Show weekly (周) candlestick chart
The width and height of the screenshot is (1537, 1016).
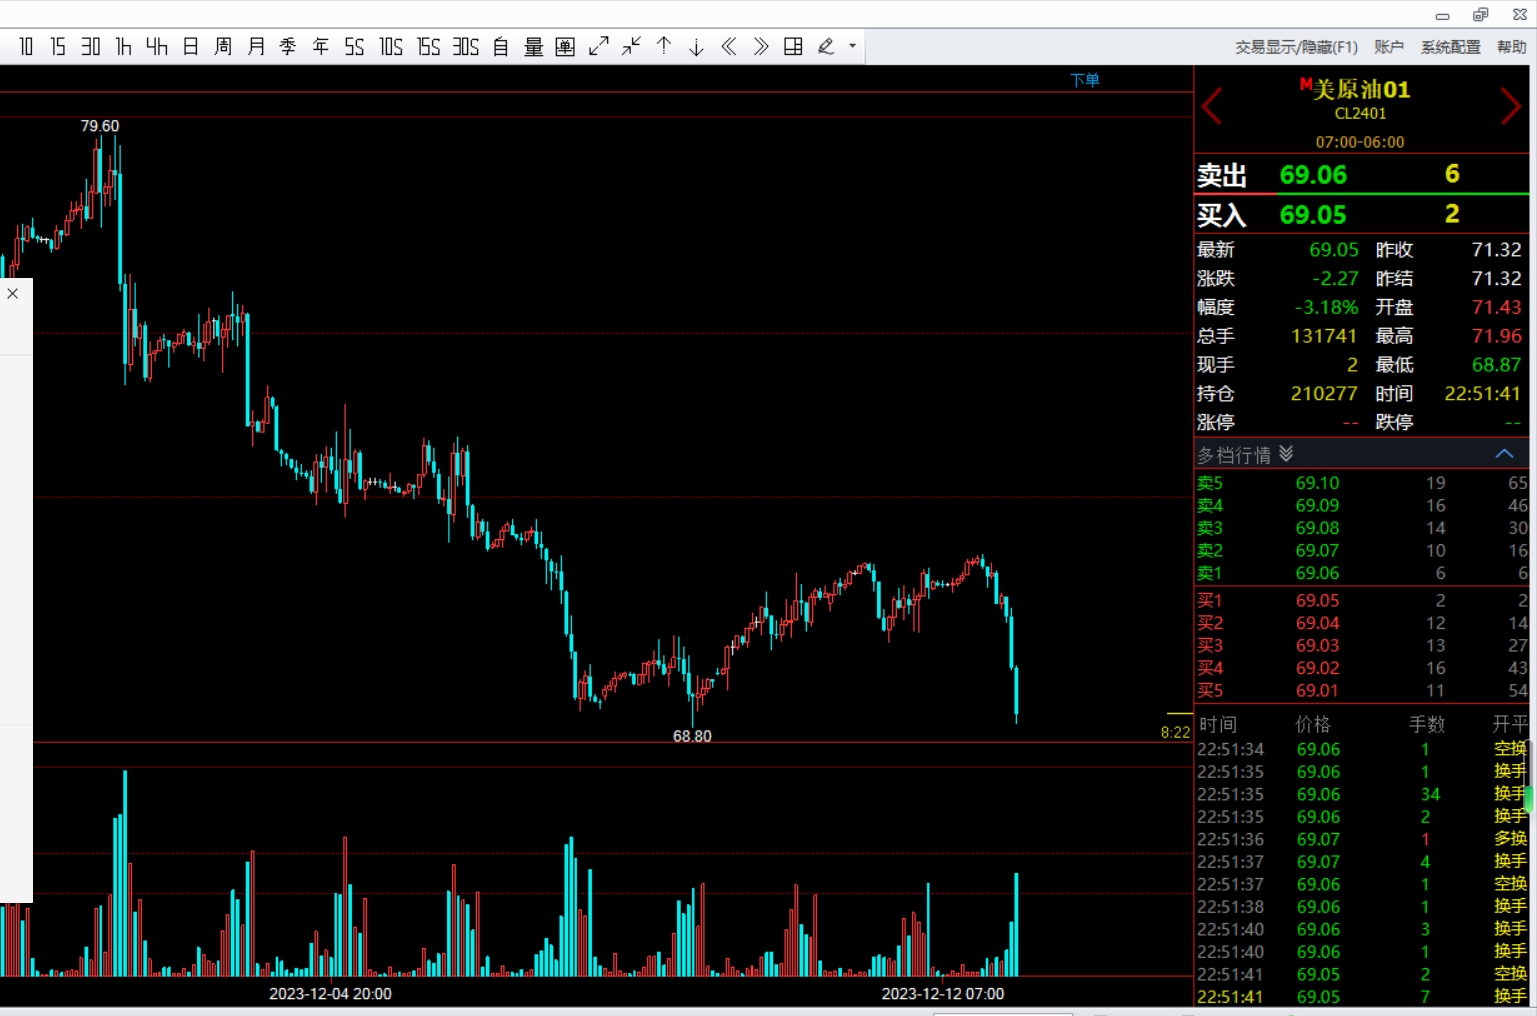pyautogui.click(x=223, y=47)
